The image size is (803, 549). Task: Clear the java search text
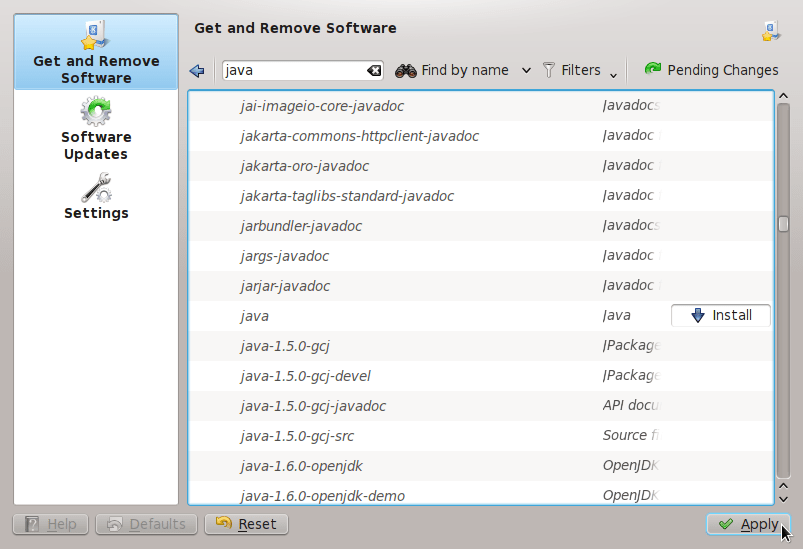point(374,71)
